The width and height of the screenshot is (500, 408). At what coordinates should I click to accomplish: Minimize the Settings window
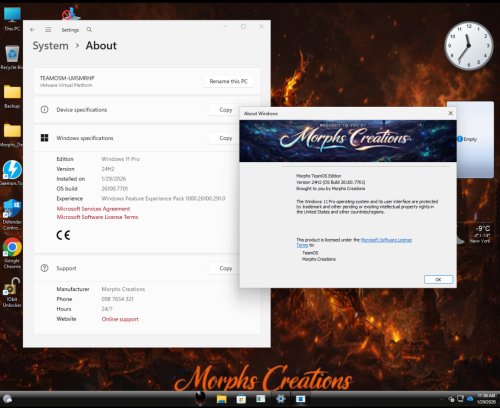225,27
